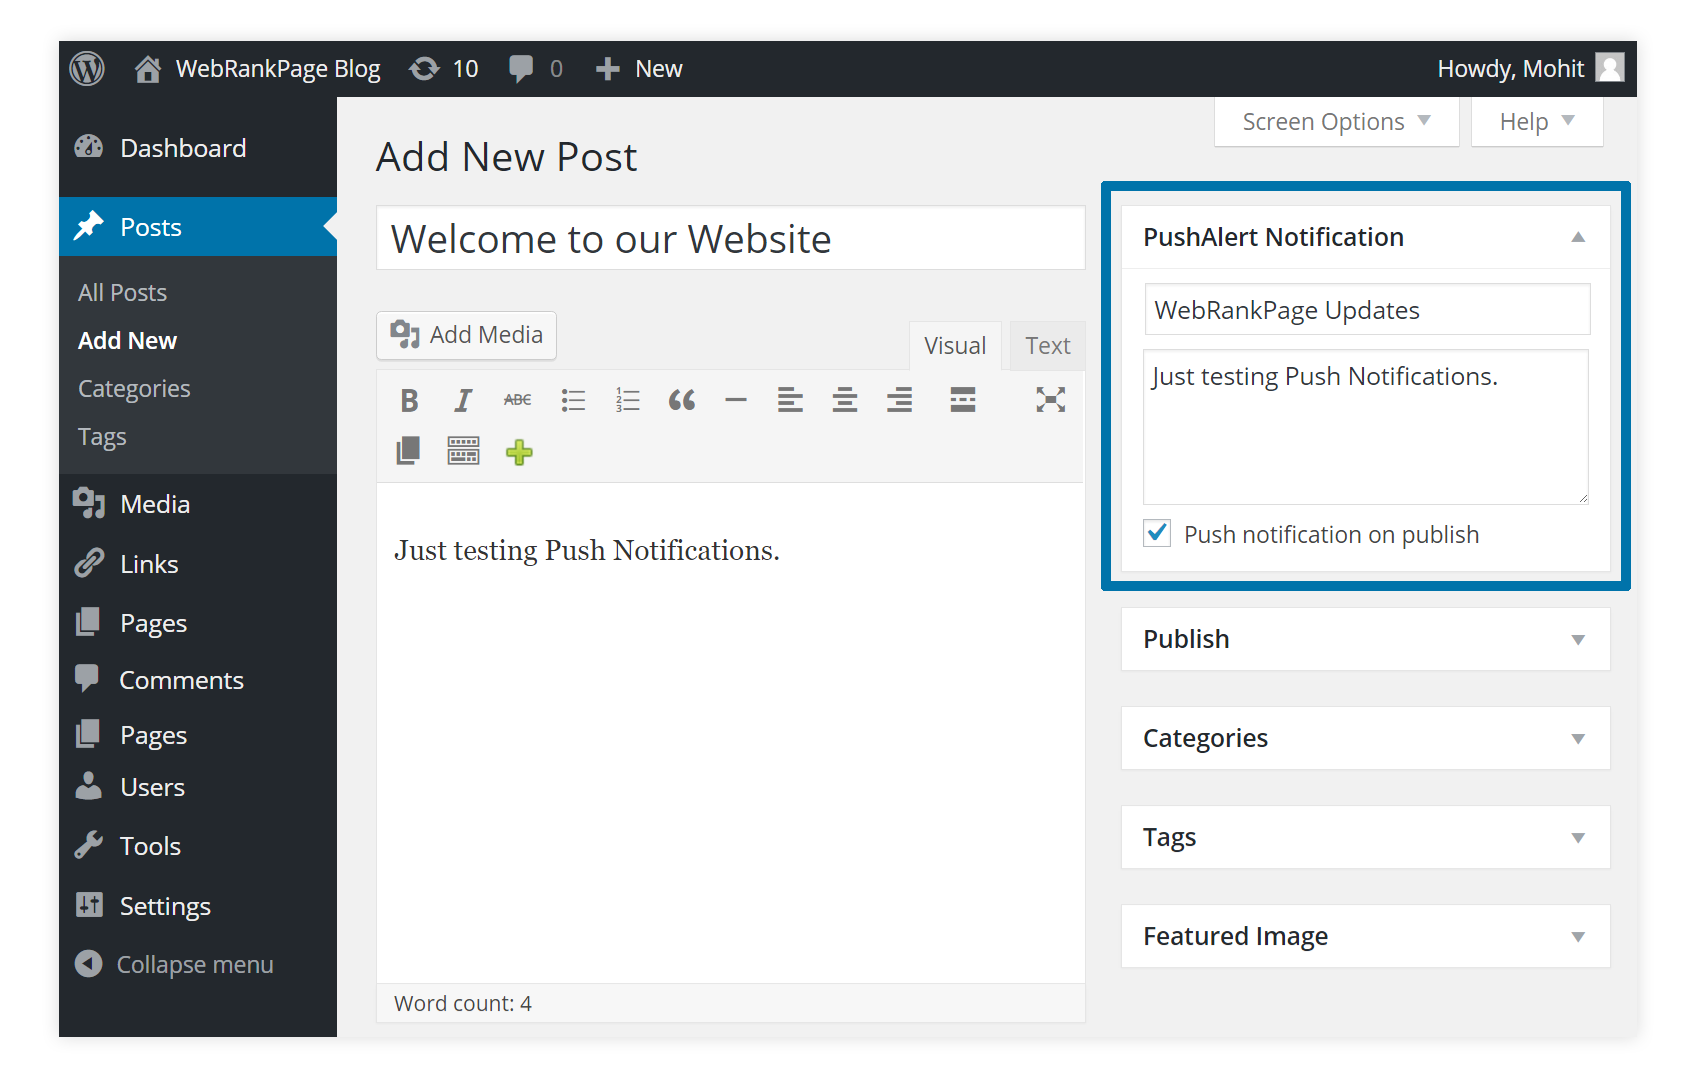
Task: Open the Screen Options dropdown
Action: 1335,121
